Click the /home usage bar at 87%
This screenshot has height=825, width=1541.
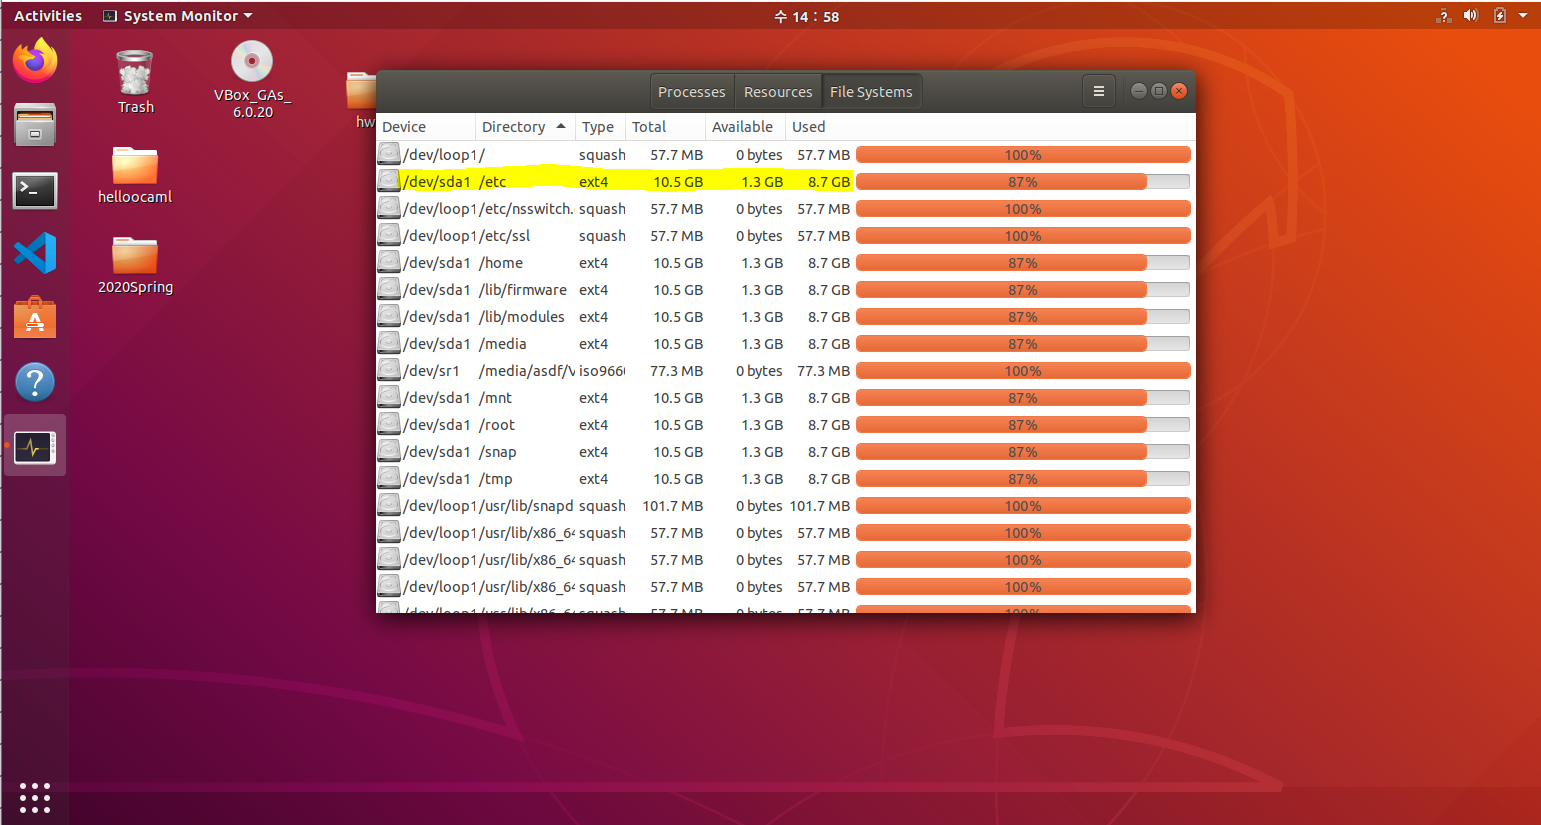pyautogui.click(x=1023, y=262)
